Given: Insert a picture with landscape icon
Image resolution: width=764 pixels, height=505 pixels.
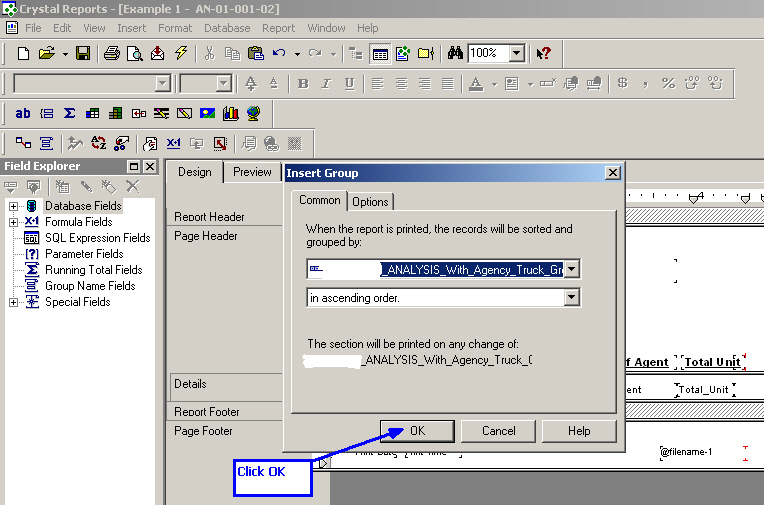Looking at the screenshot, I should 207,114.
